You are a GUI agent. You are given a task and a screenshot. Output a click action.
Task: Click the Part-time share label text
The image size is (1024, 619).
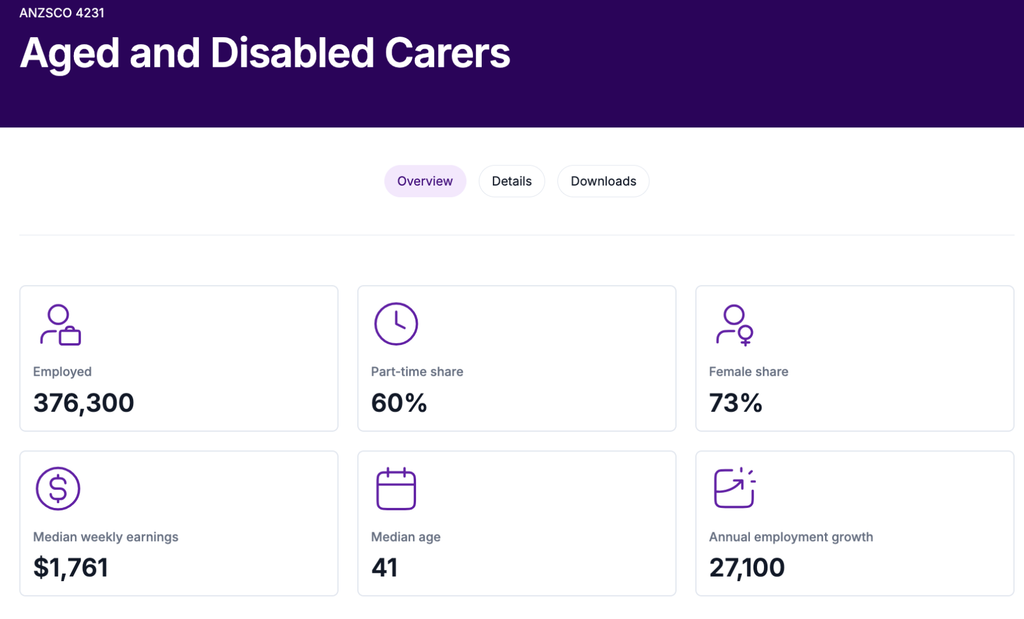[417, 372]
